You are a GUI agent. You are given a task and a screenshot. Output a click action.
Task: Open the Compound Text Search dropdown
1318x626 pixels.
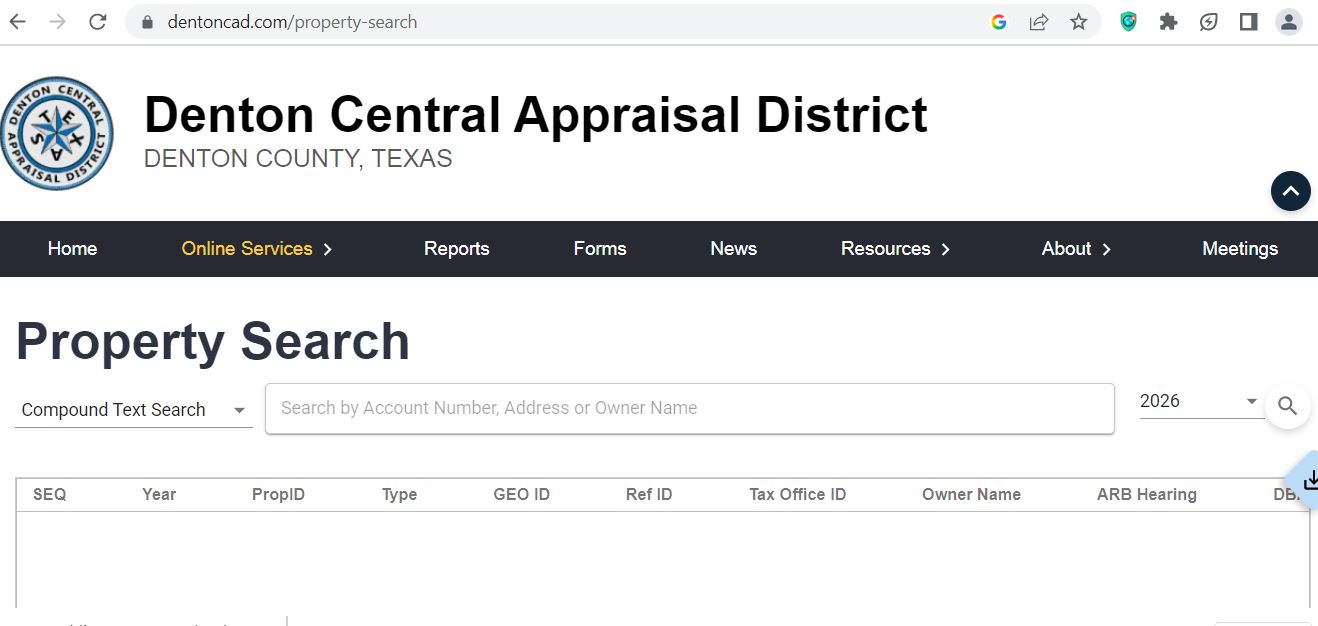(x=134, y=410)
